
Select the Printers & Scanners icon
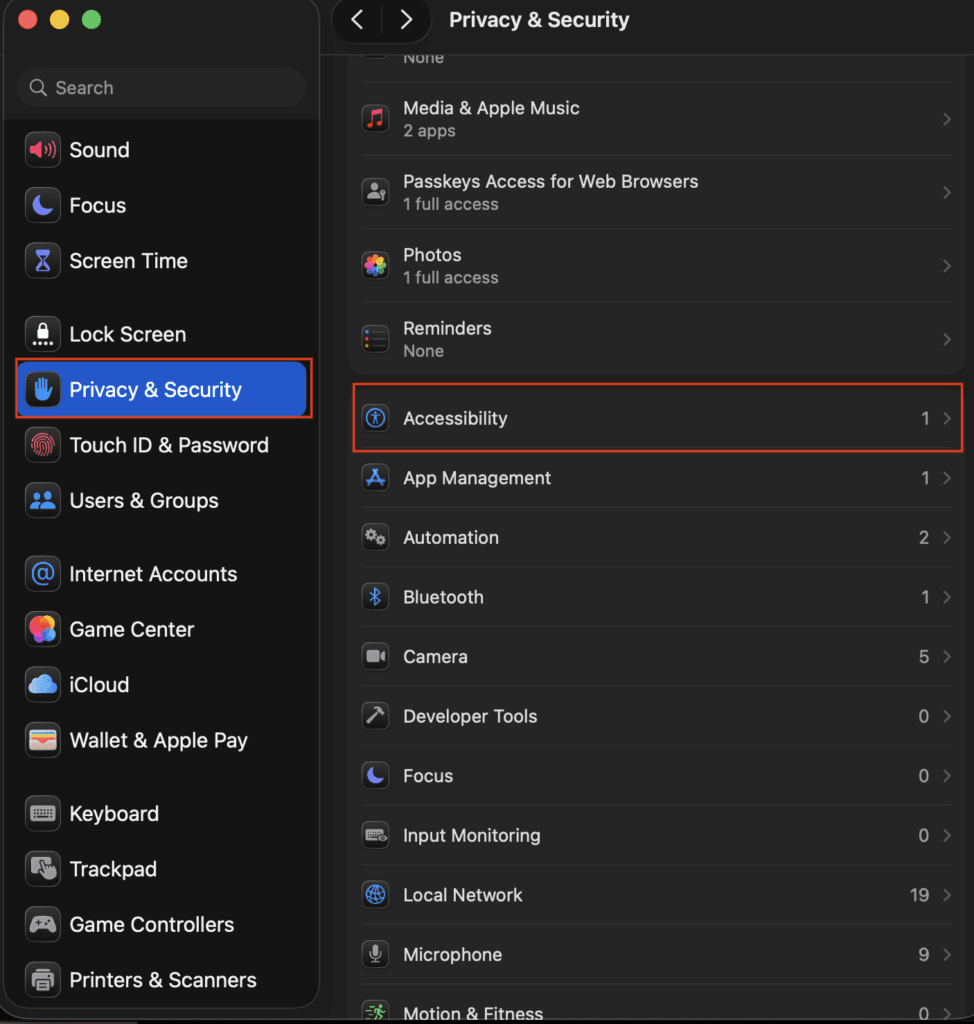42,980
